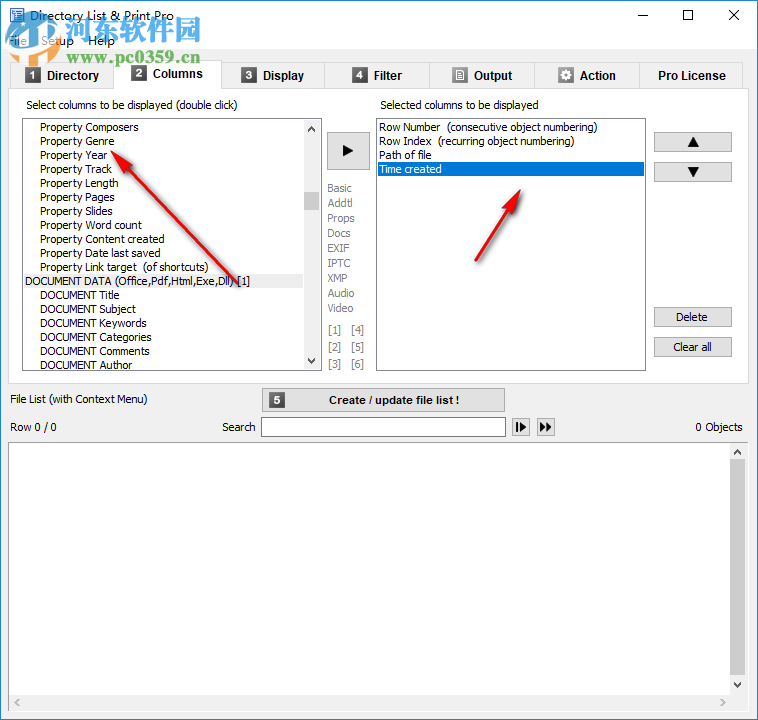The image size is (758, 720).
Task: Click the [5] shortcut link
Action: [x=357, y=347]
